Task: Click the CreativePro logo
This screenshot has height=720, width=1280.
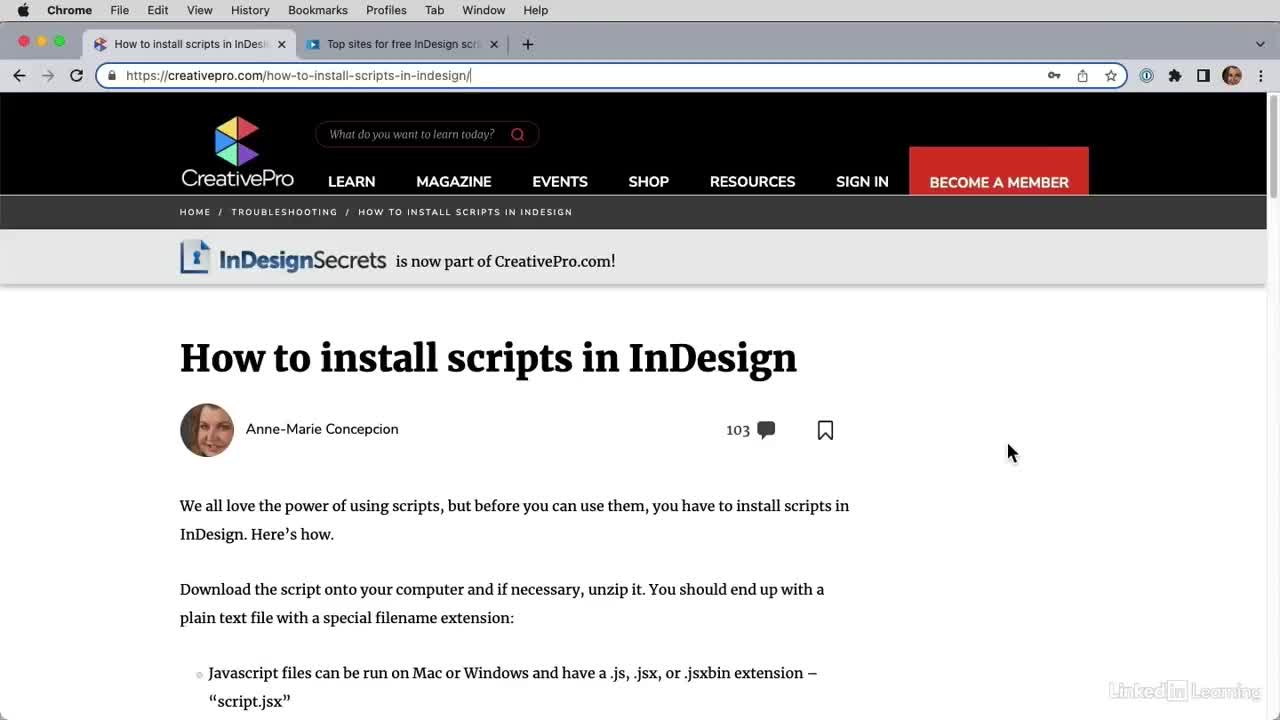Action: [237, 152]
